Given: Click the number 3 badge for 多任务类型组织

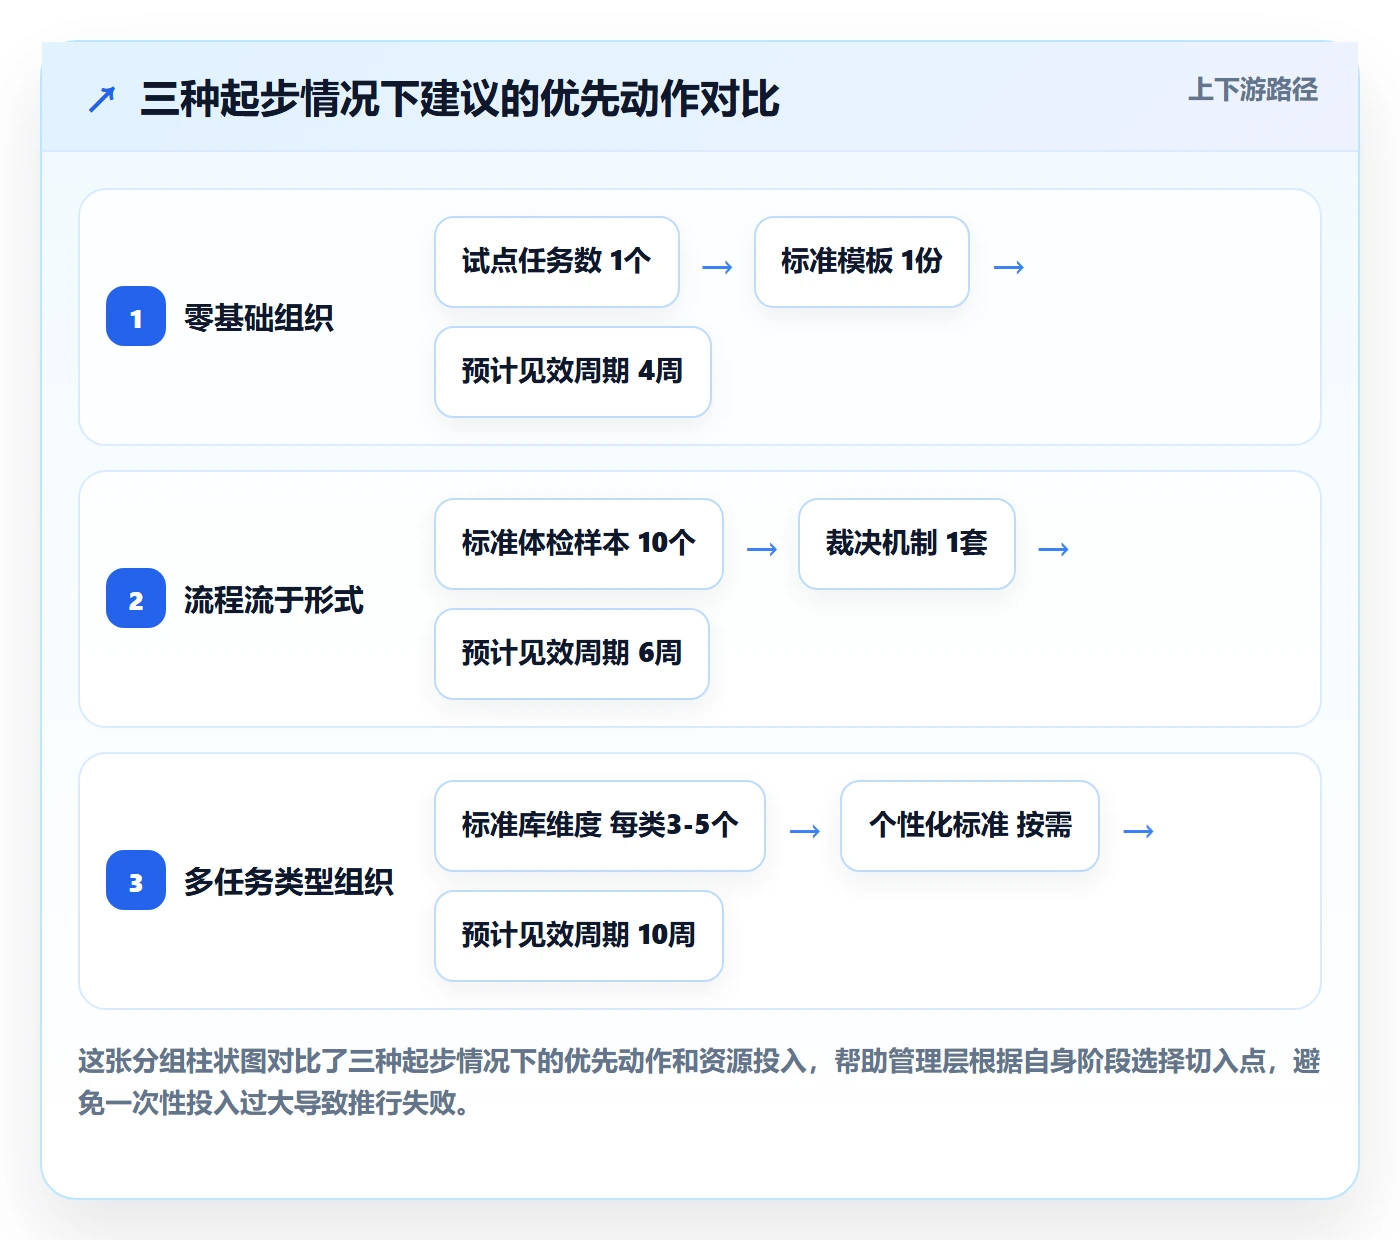Looking at the screenshot, I should coord(136,881).
